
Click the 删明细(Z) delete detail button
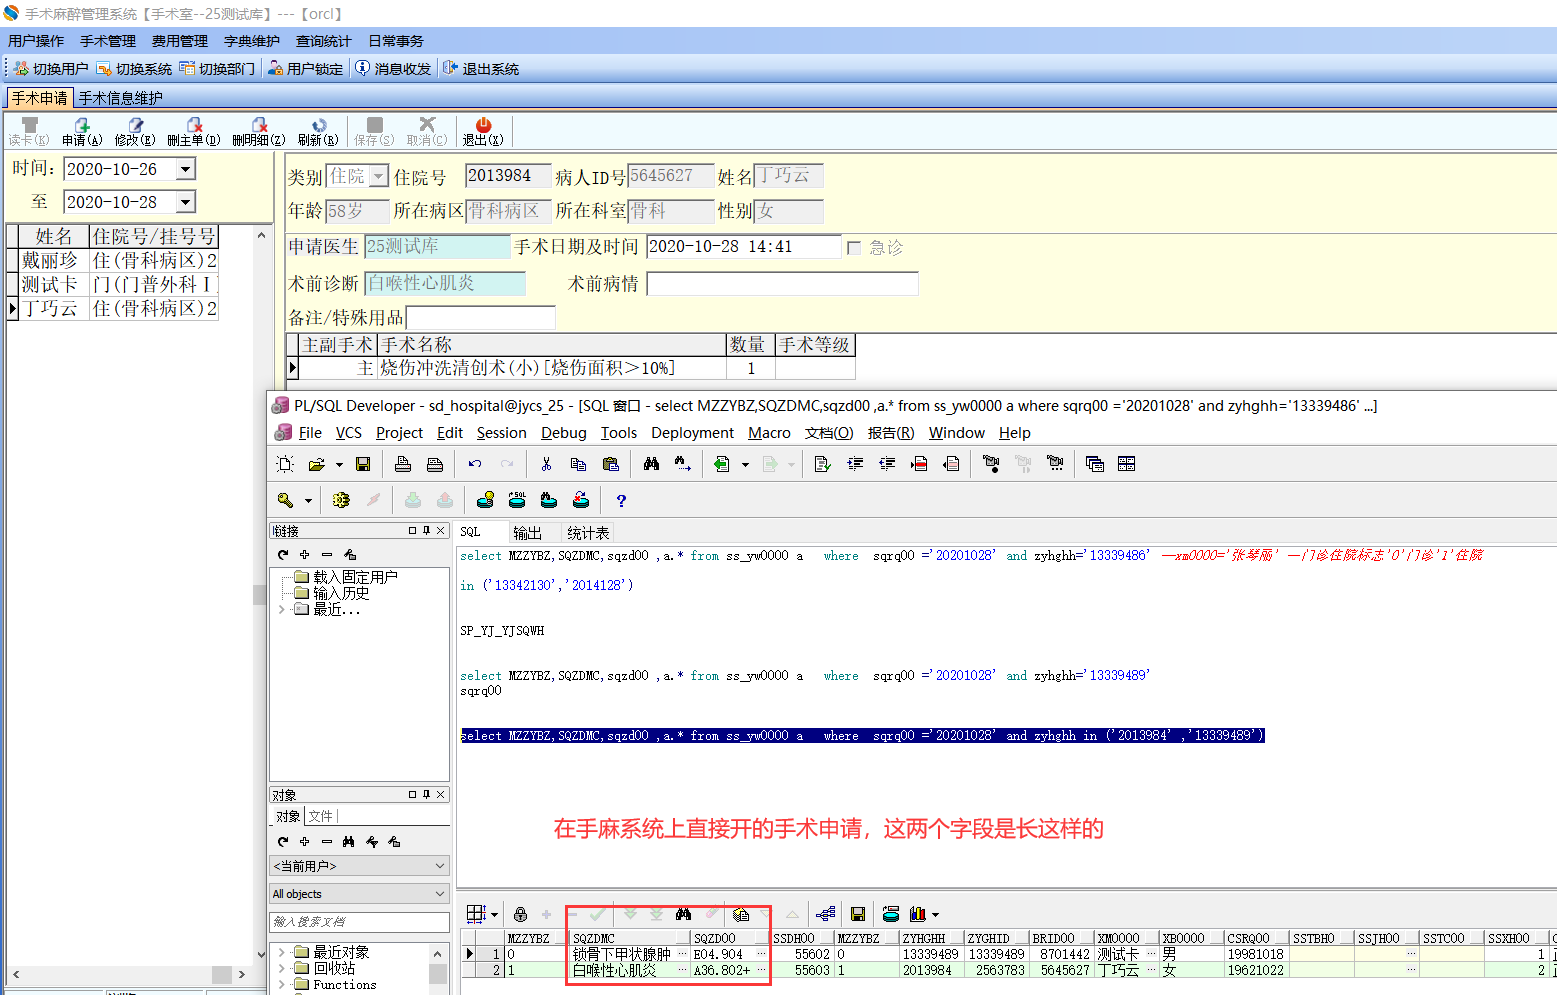[x=259, y=131]
